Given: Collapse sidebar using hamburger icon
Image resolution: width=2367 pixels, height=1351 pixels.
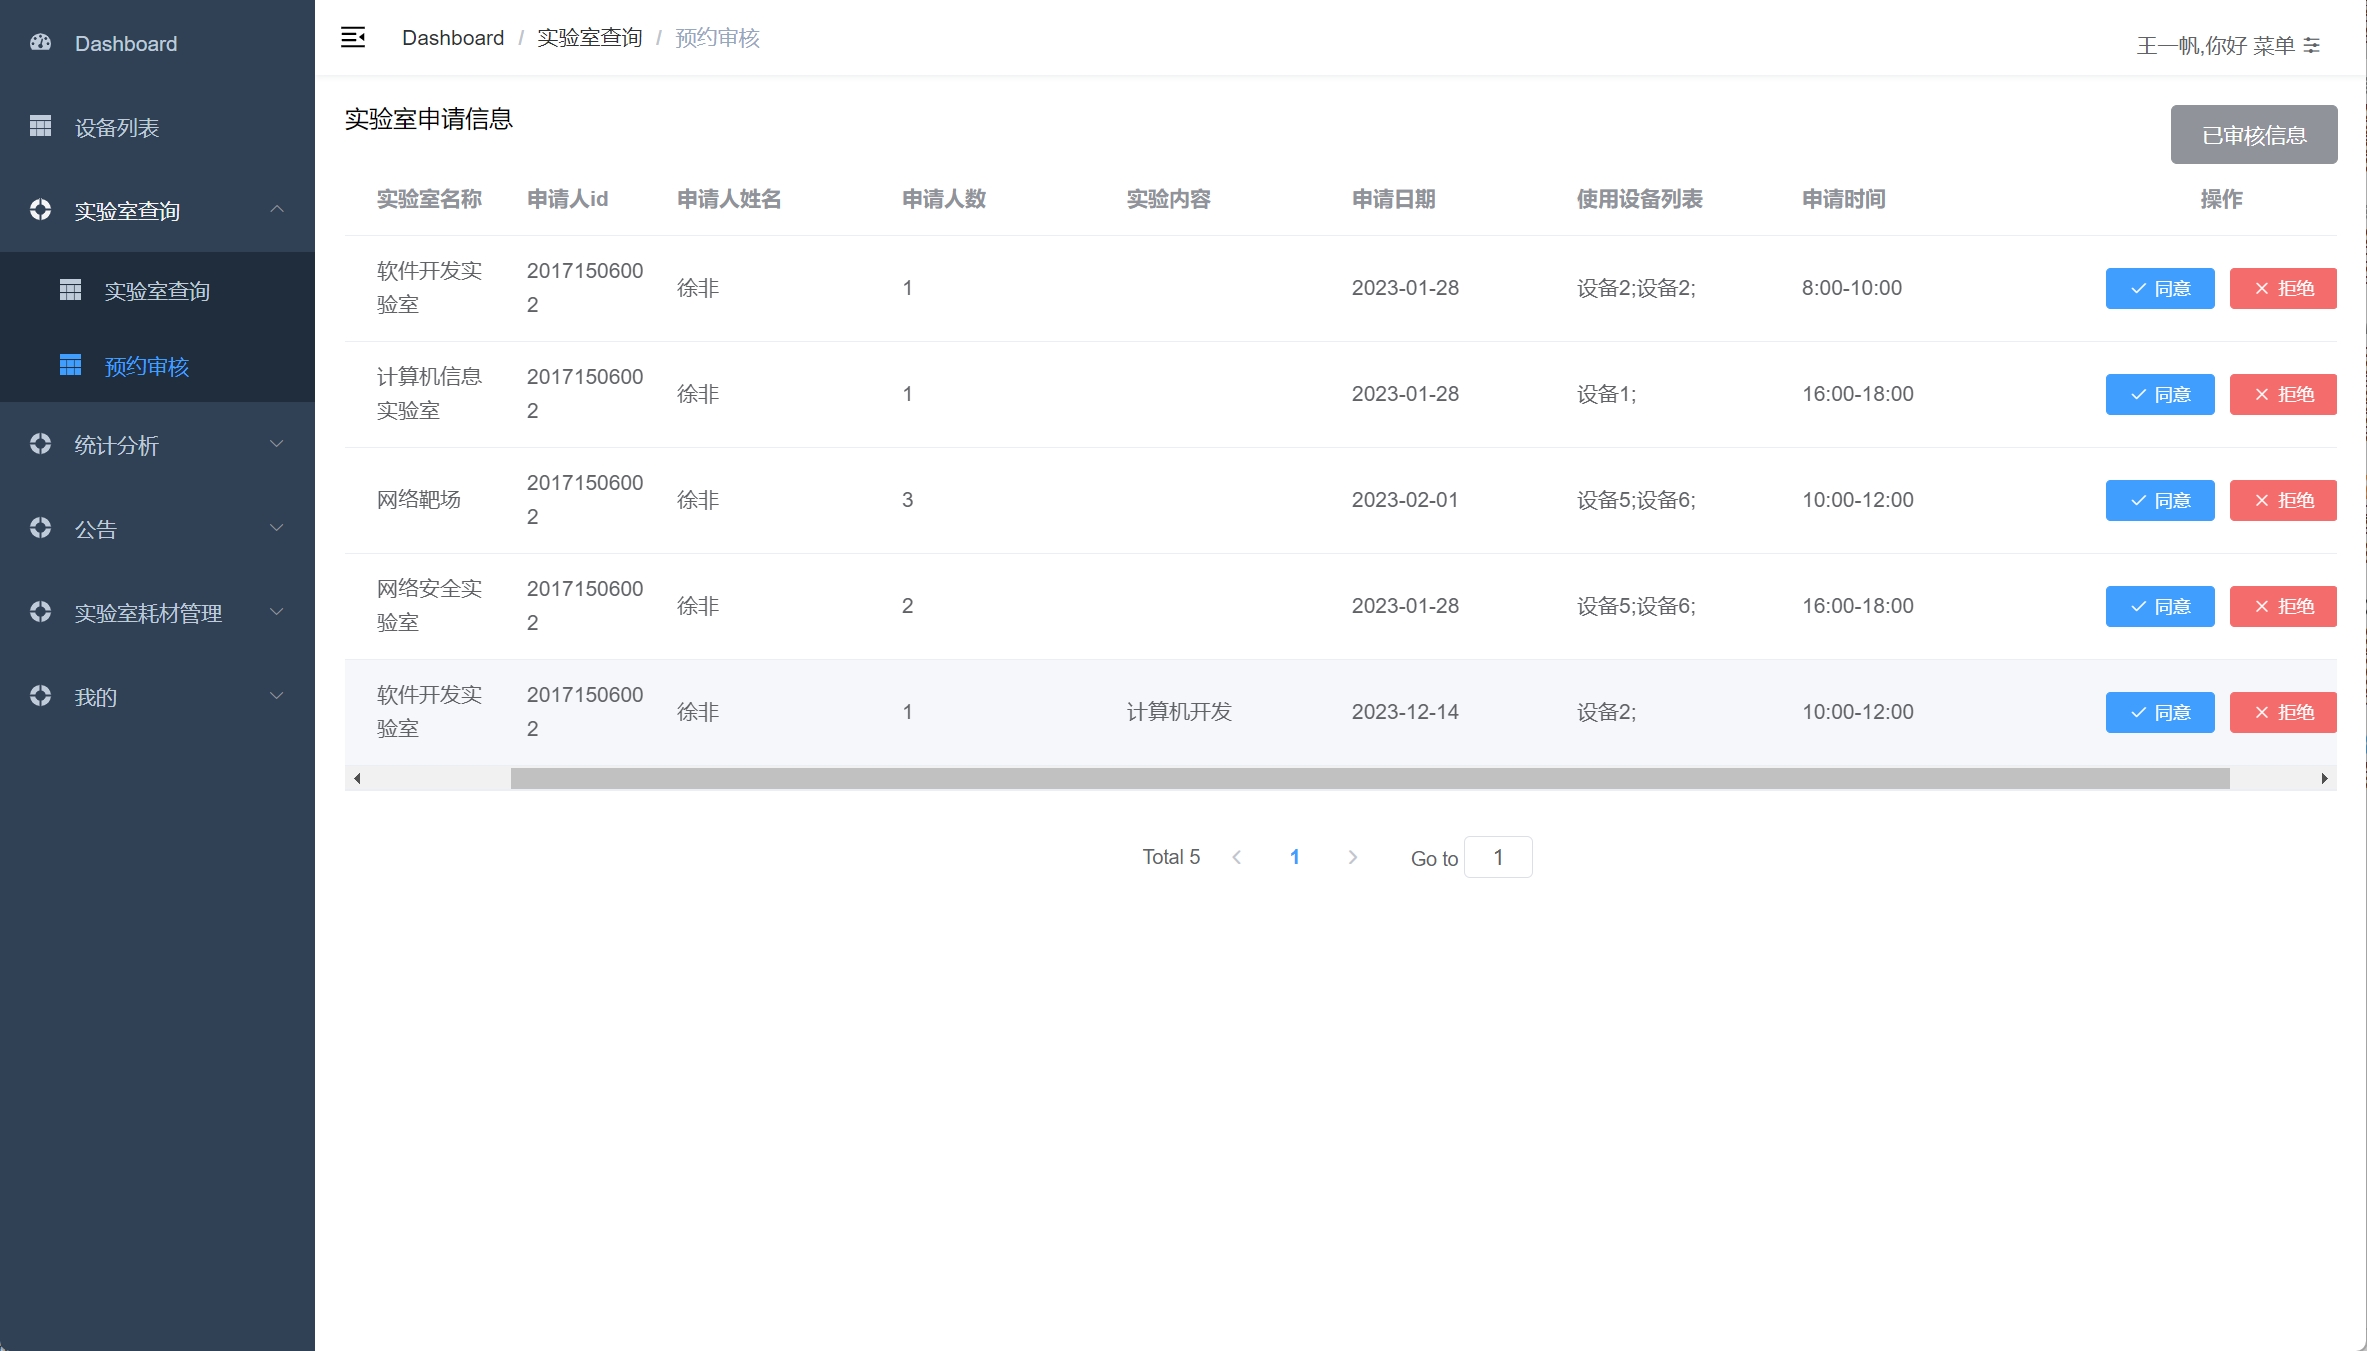Looking at the screenshot, I should pyautogui.click(x=353, y=38).
